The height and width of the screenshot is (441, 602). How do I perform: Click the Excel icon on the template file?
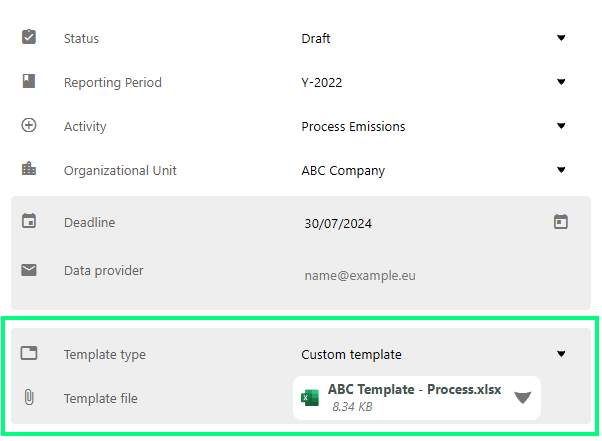click(310, 398)
